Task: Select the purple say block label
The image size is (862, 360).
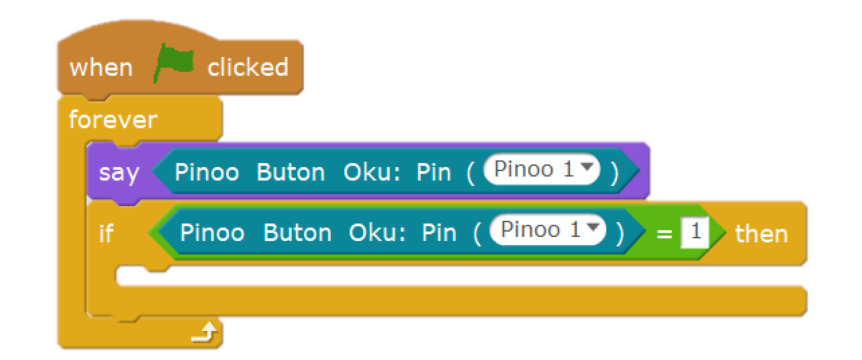Action: pos(119,173)
